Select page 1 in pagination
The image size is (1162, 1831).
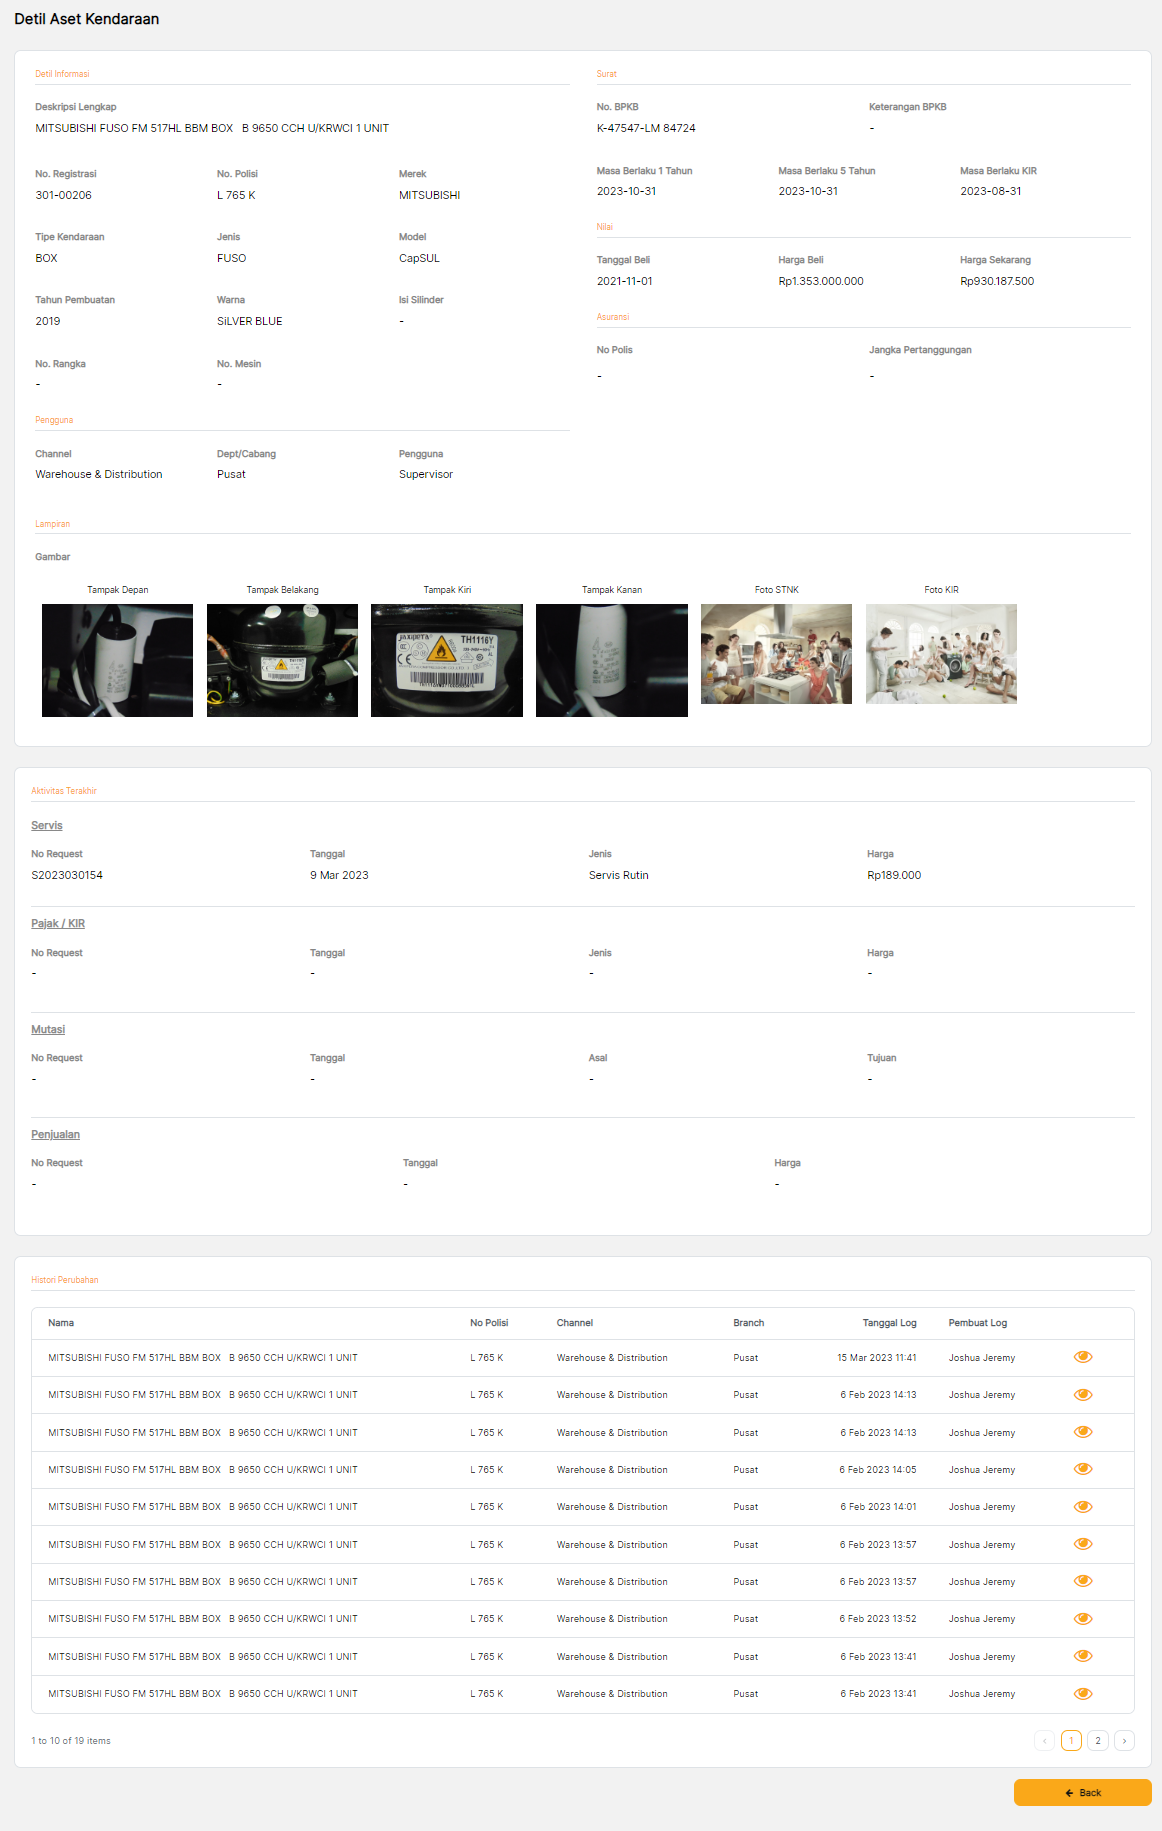1071,1741
